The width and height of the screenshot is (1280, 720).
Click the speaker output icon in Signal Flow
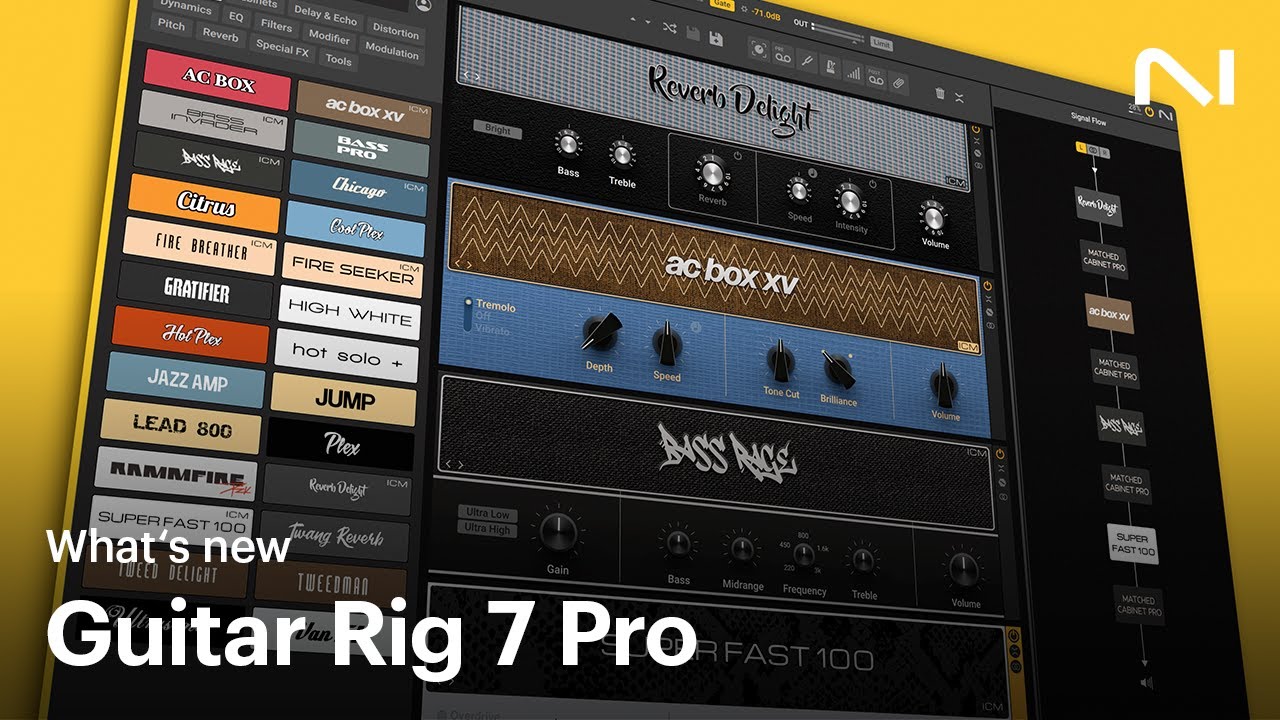click(1146, 684)
